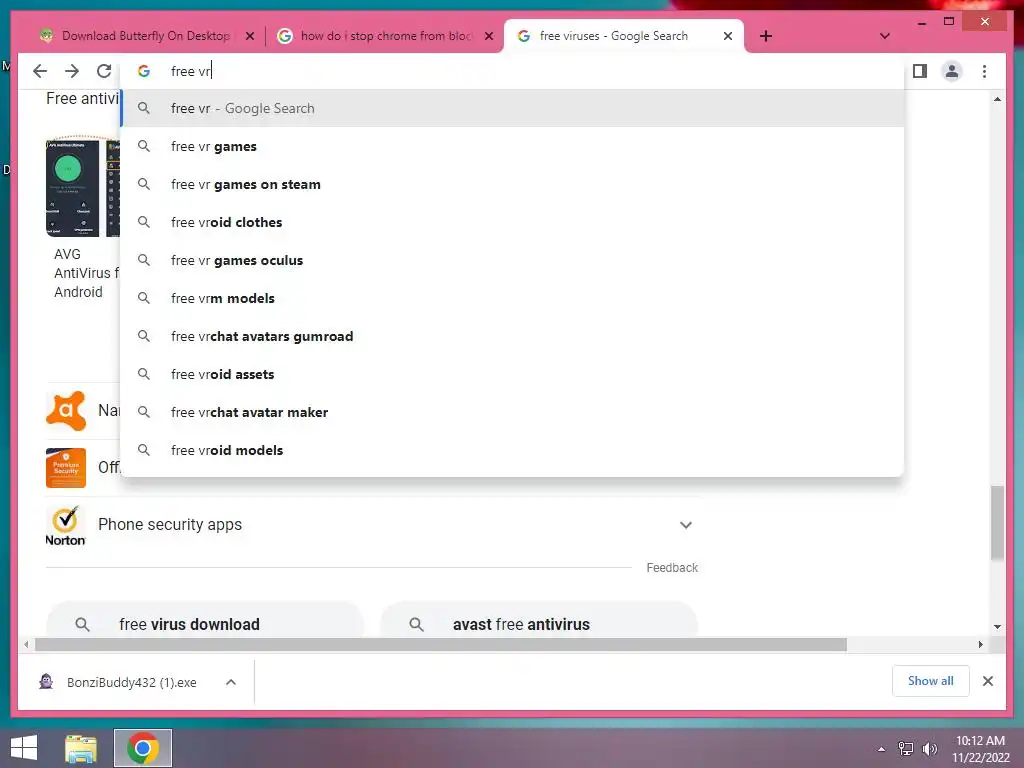Show hidden system tray icons
The width and height of the screenshot is (1024, 768).
881,749
